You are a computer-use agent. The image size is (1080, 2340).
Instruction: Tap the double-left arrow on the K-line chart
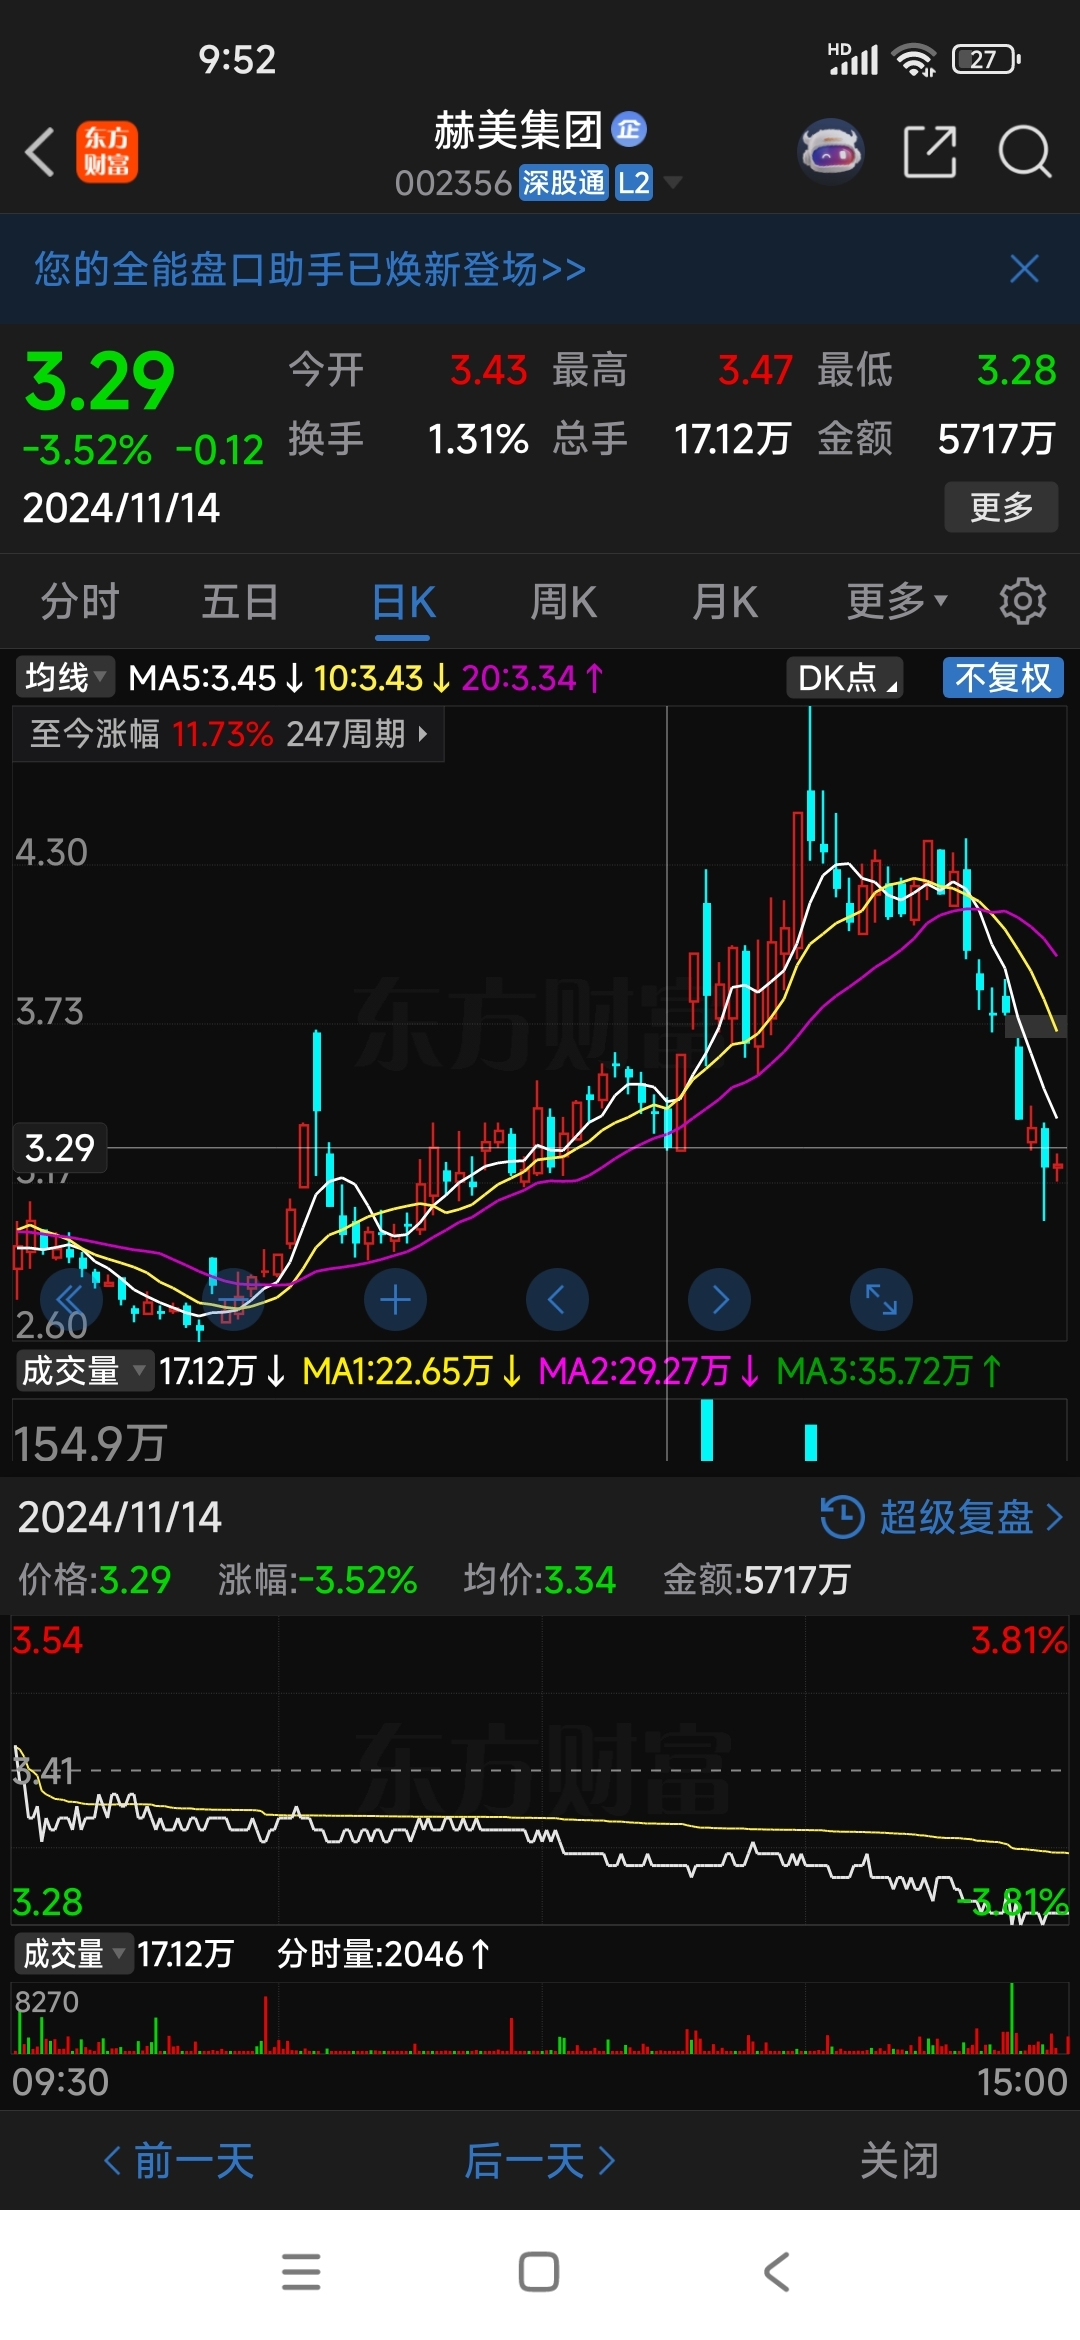[x=71, y=1300]
